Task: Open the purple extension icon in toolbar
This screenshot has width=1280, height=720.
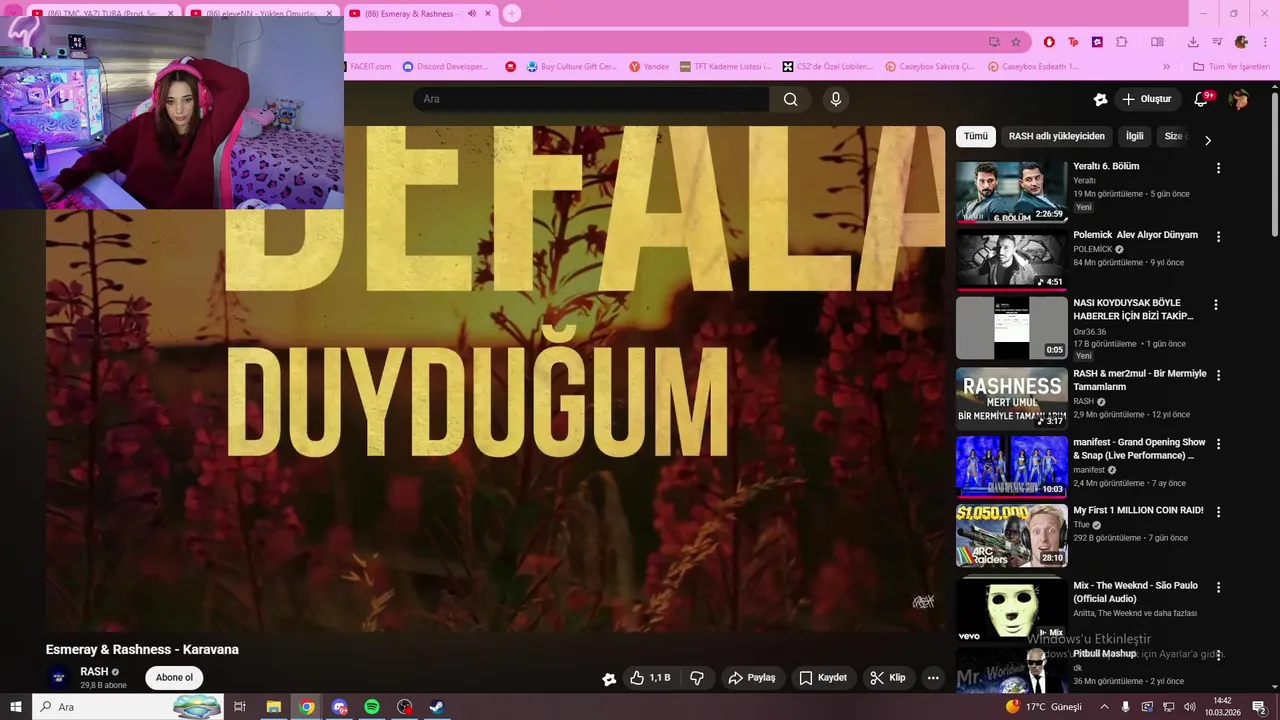Action: click(1097, 42)
